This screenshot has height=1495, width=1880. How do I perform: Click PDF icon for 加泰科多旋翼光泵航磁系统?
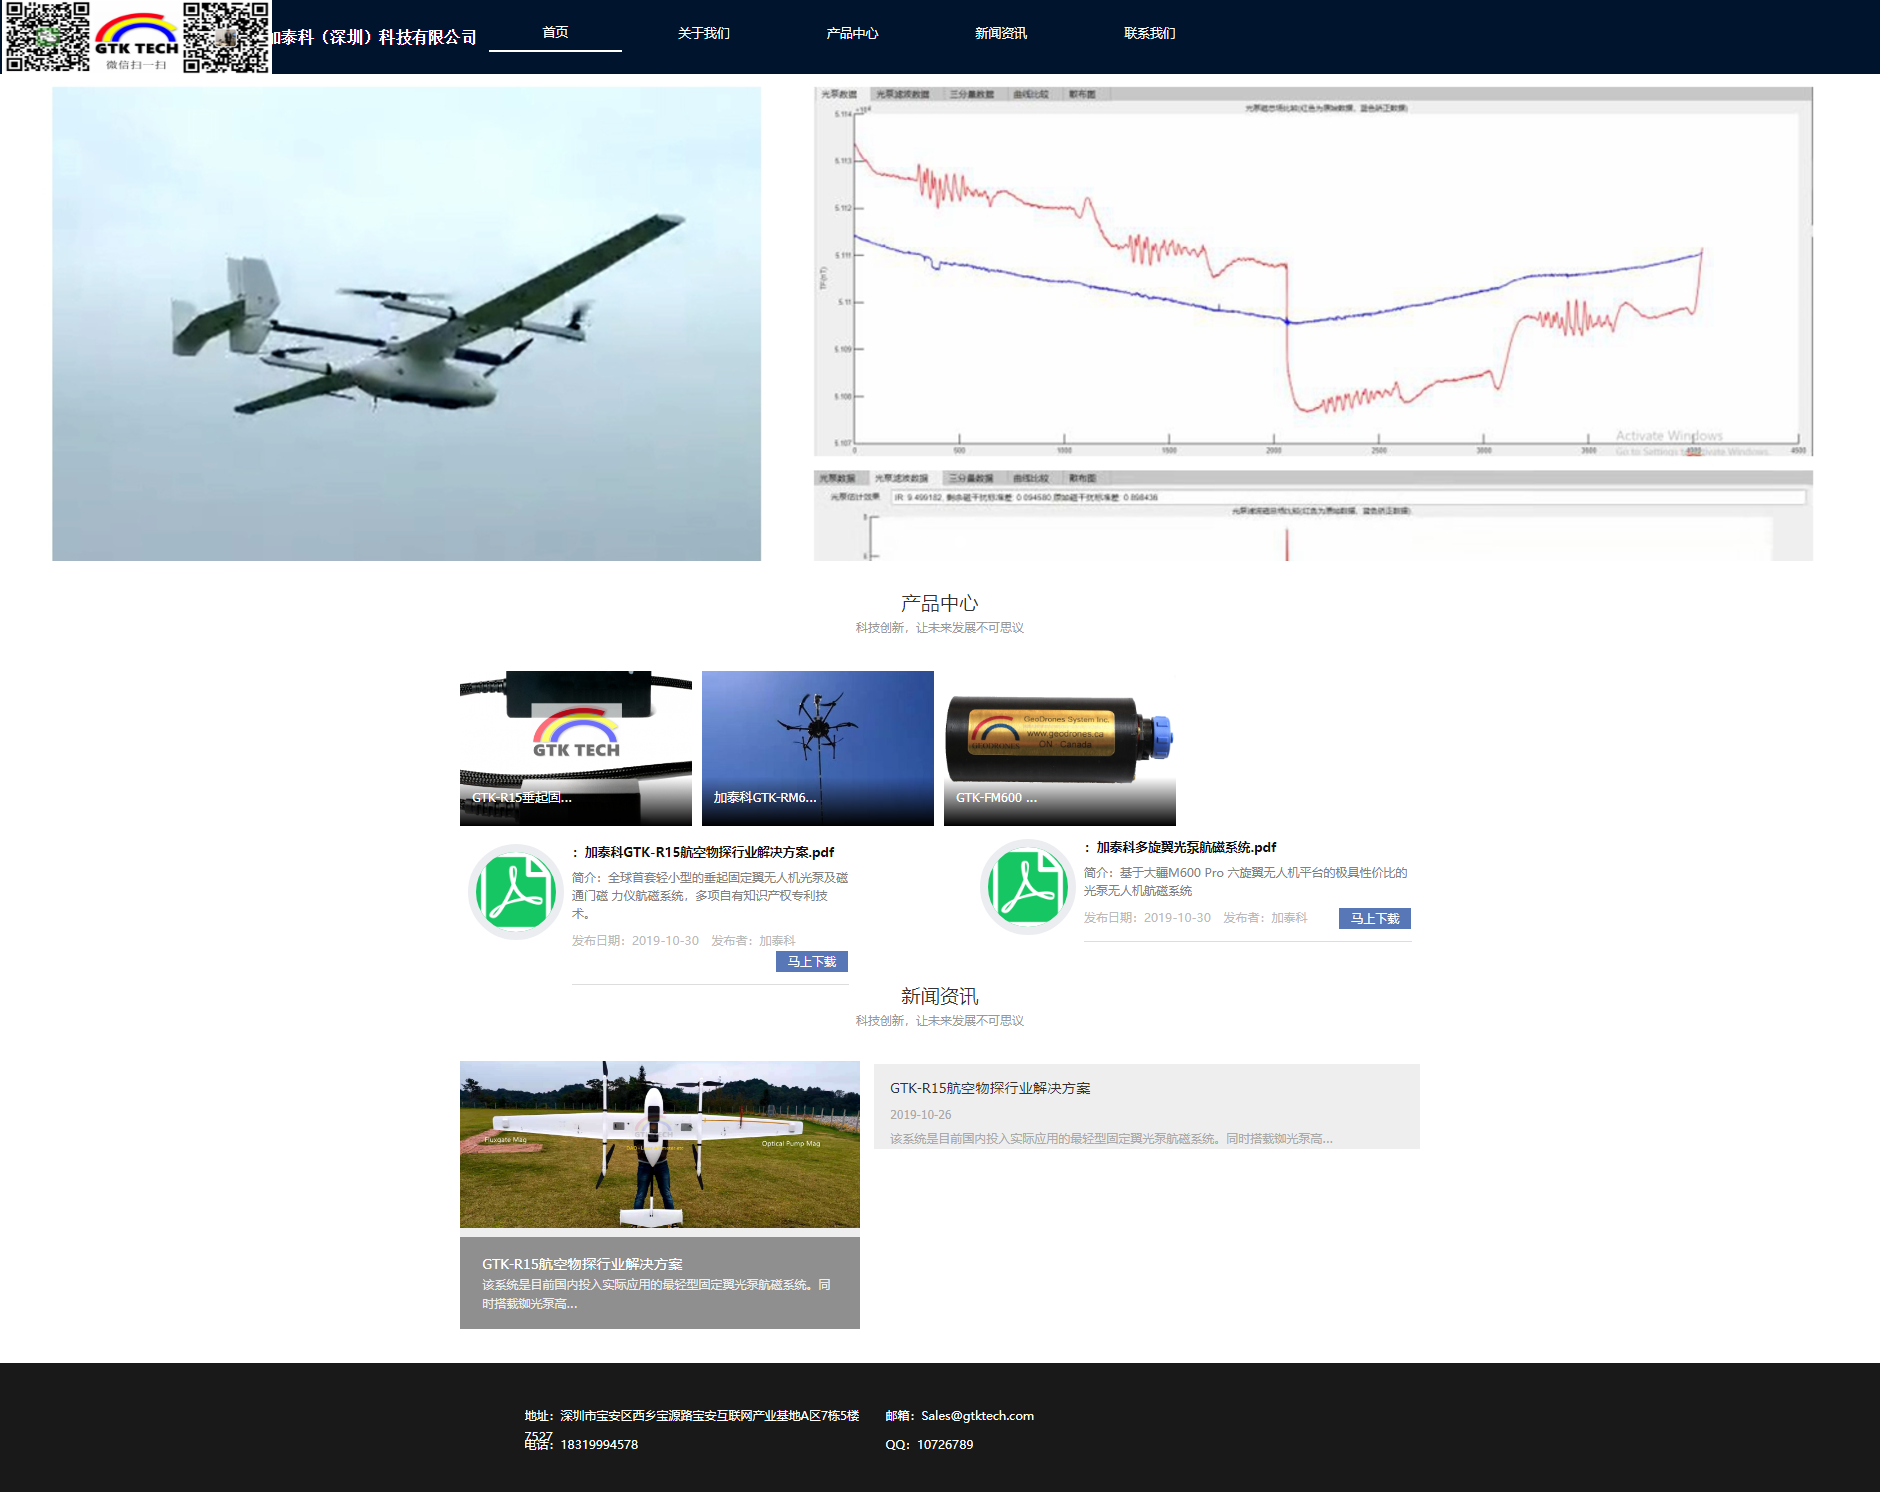tap(1028, 887)
